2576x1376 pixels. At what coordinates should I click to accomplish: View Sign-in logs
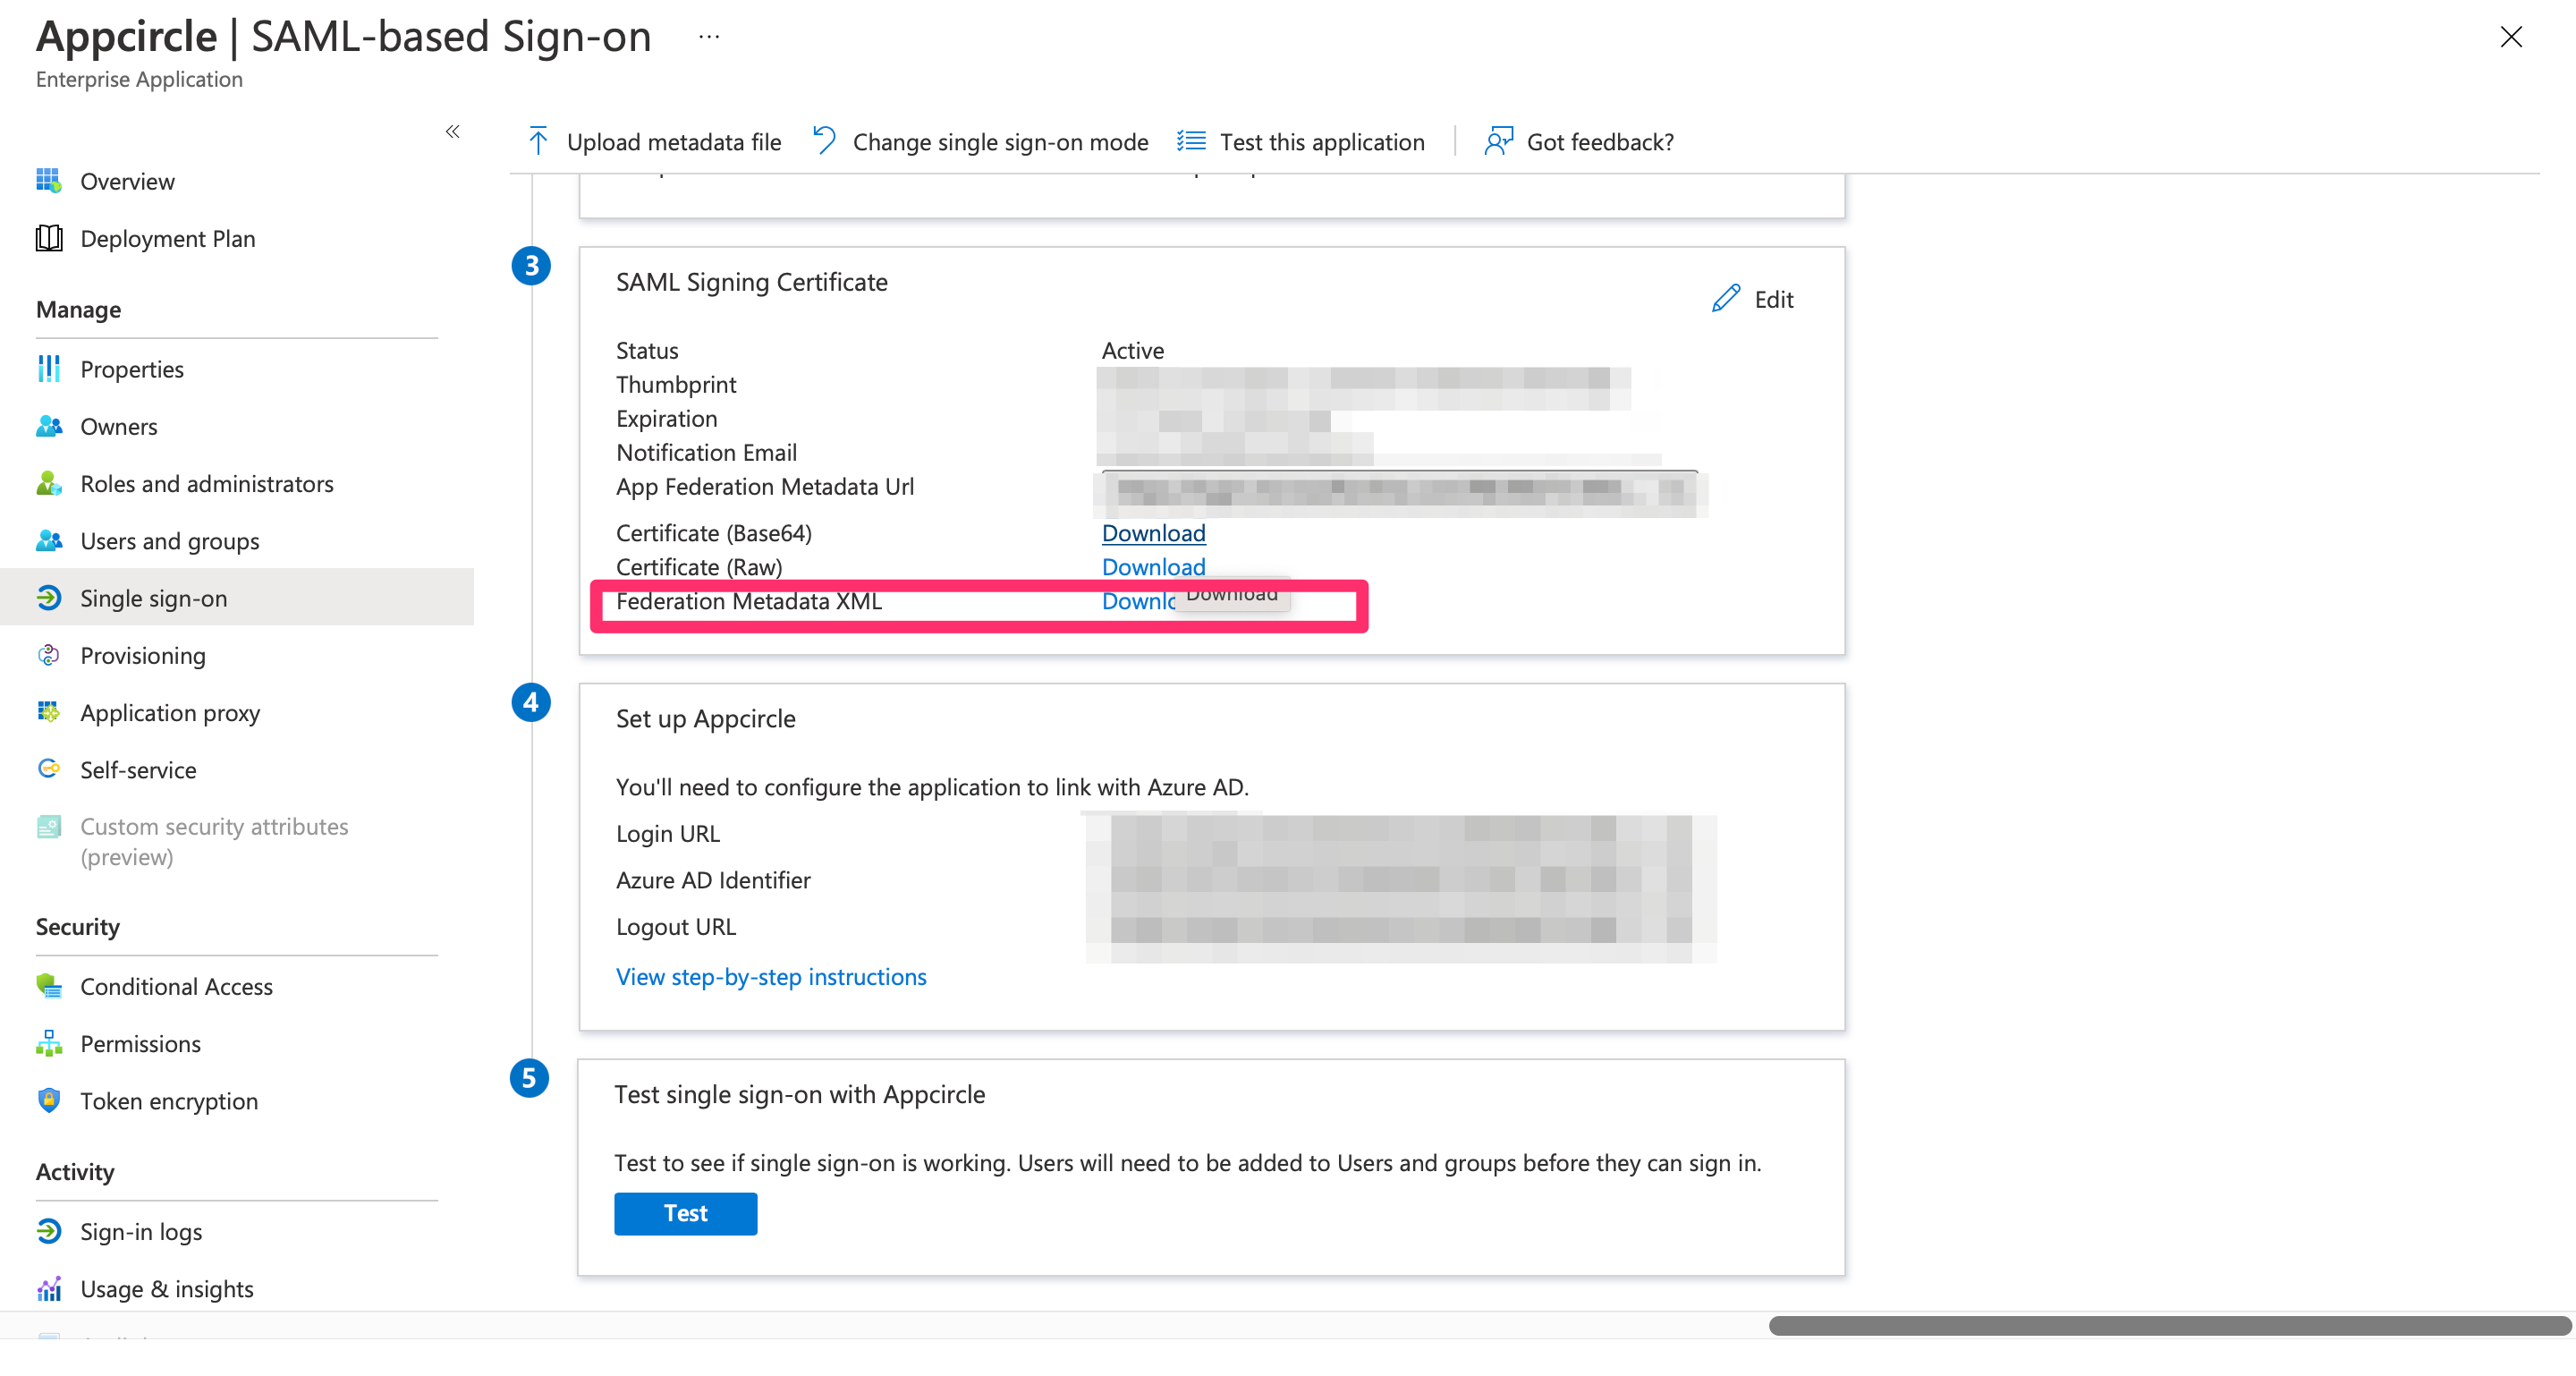click(x=141, y=1231)
